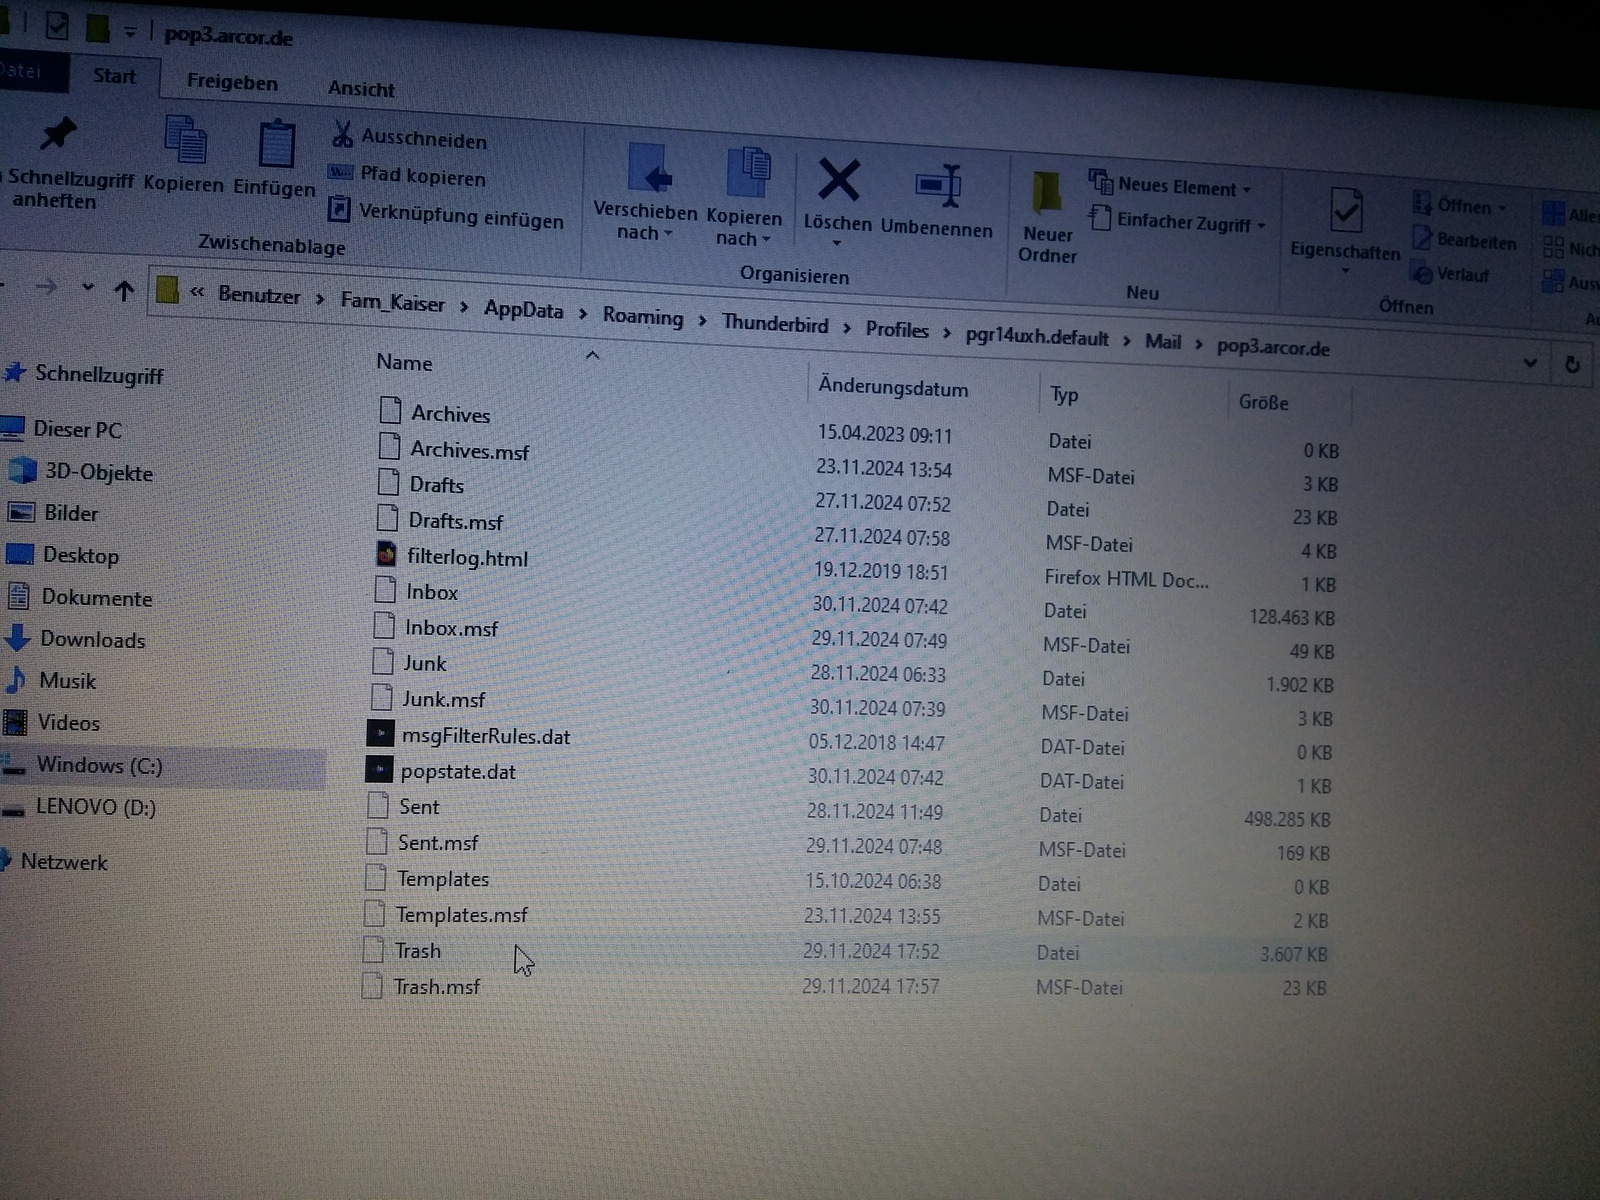
Task: Click Pfad kopieren
Action: click(408, 175)
